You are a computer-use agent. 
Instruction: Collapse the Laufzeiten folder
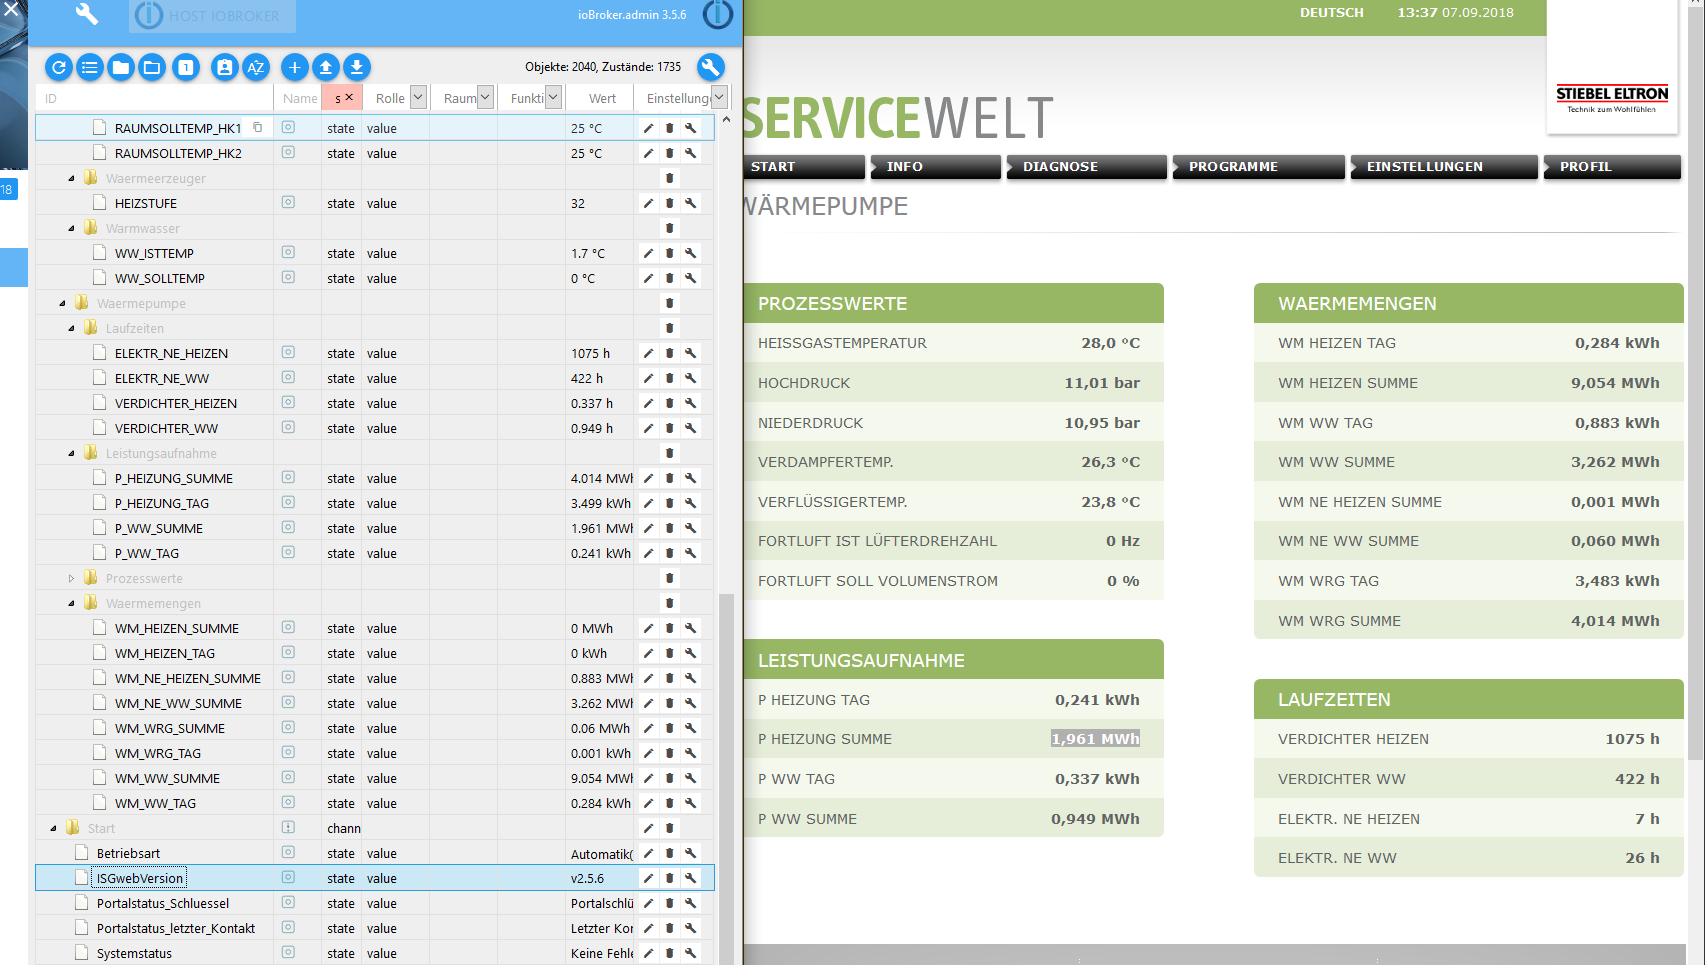click(71, 328)
